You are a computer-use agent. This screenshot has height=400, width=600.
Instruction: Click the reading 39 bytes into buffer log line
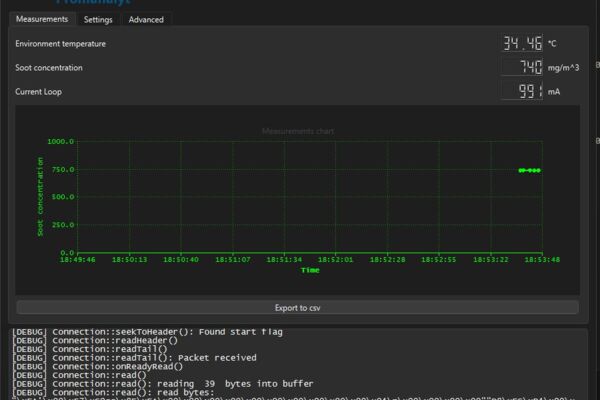pos(163,384)
